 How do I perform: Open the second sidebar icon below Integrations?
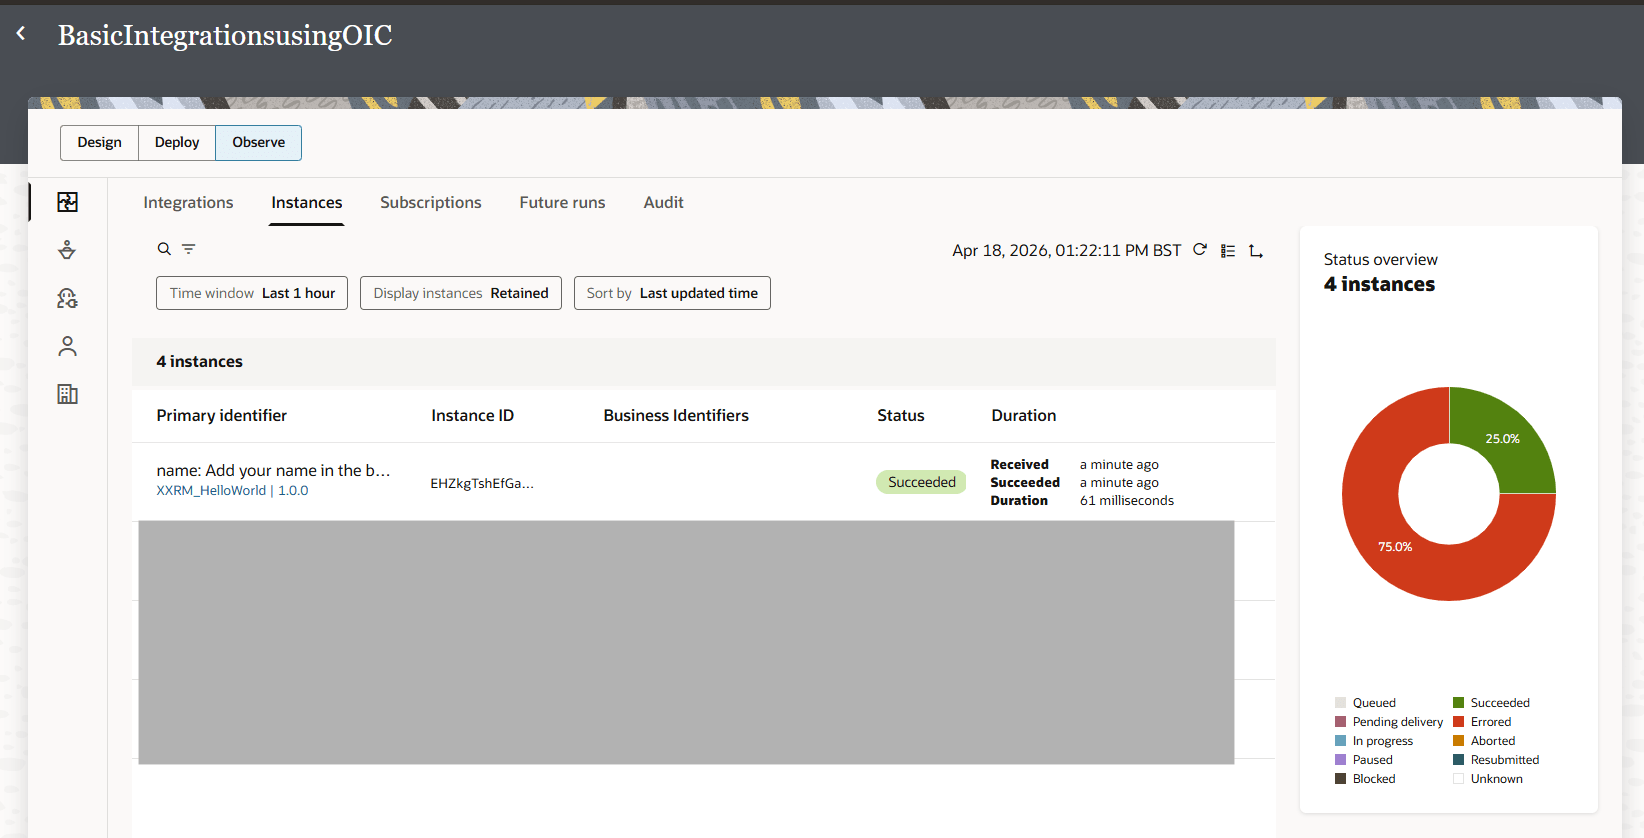(x=67, y=250)
